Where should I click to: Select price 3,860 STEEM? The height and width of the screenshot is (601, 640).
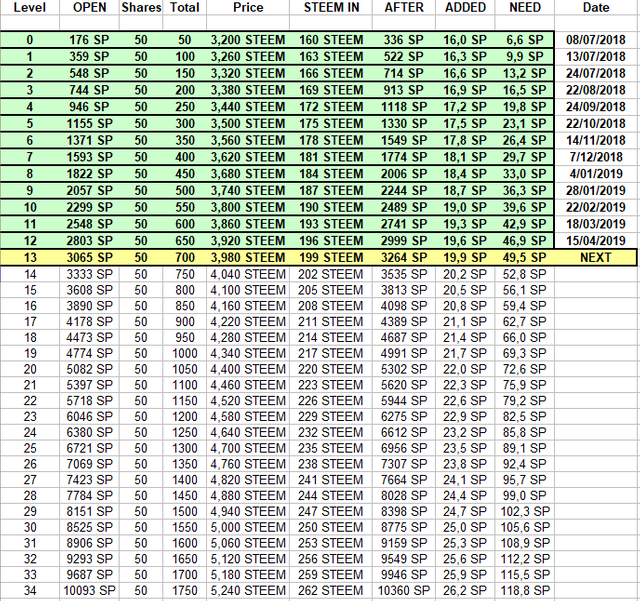point(248,224)
